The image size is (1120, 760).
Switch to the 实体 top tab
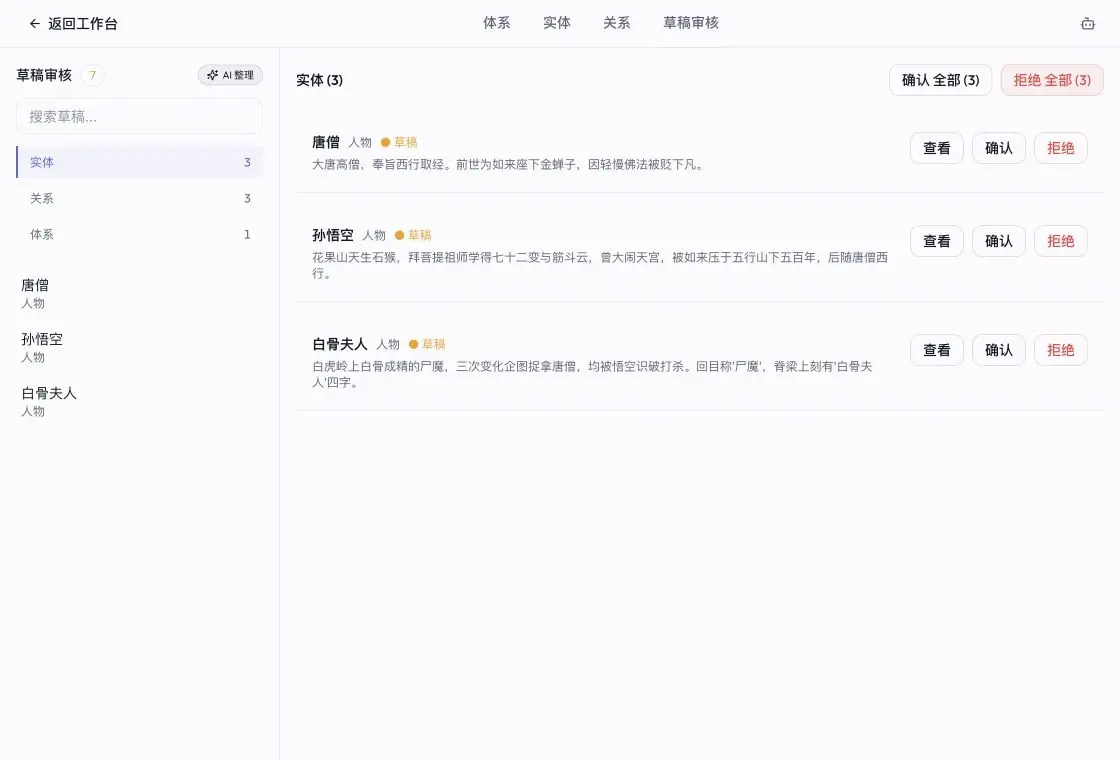[x=556, y=23]
